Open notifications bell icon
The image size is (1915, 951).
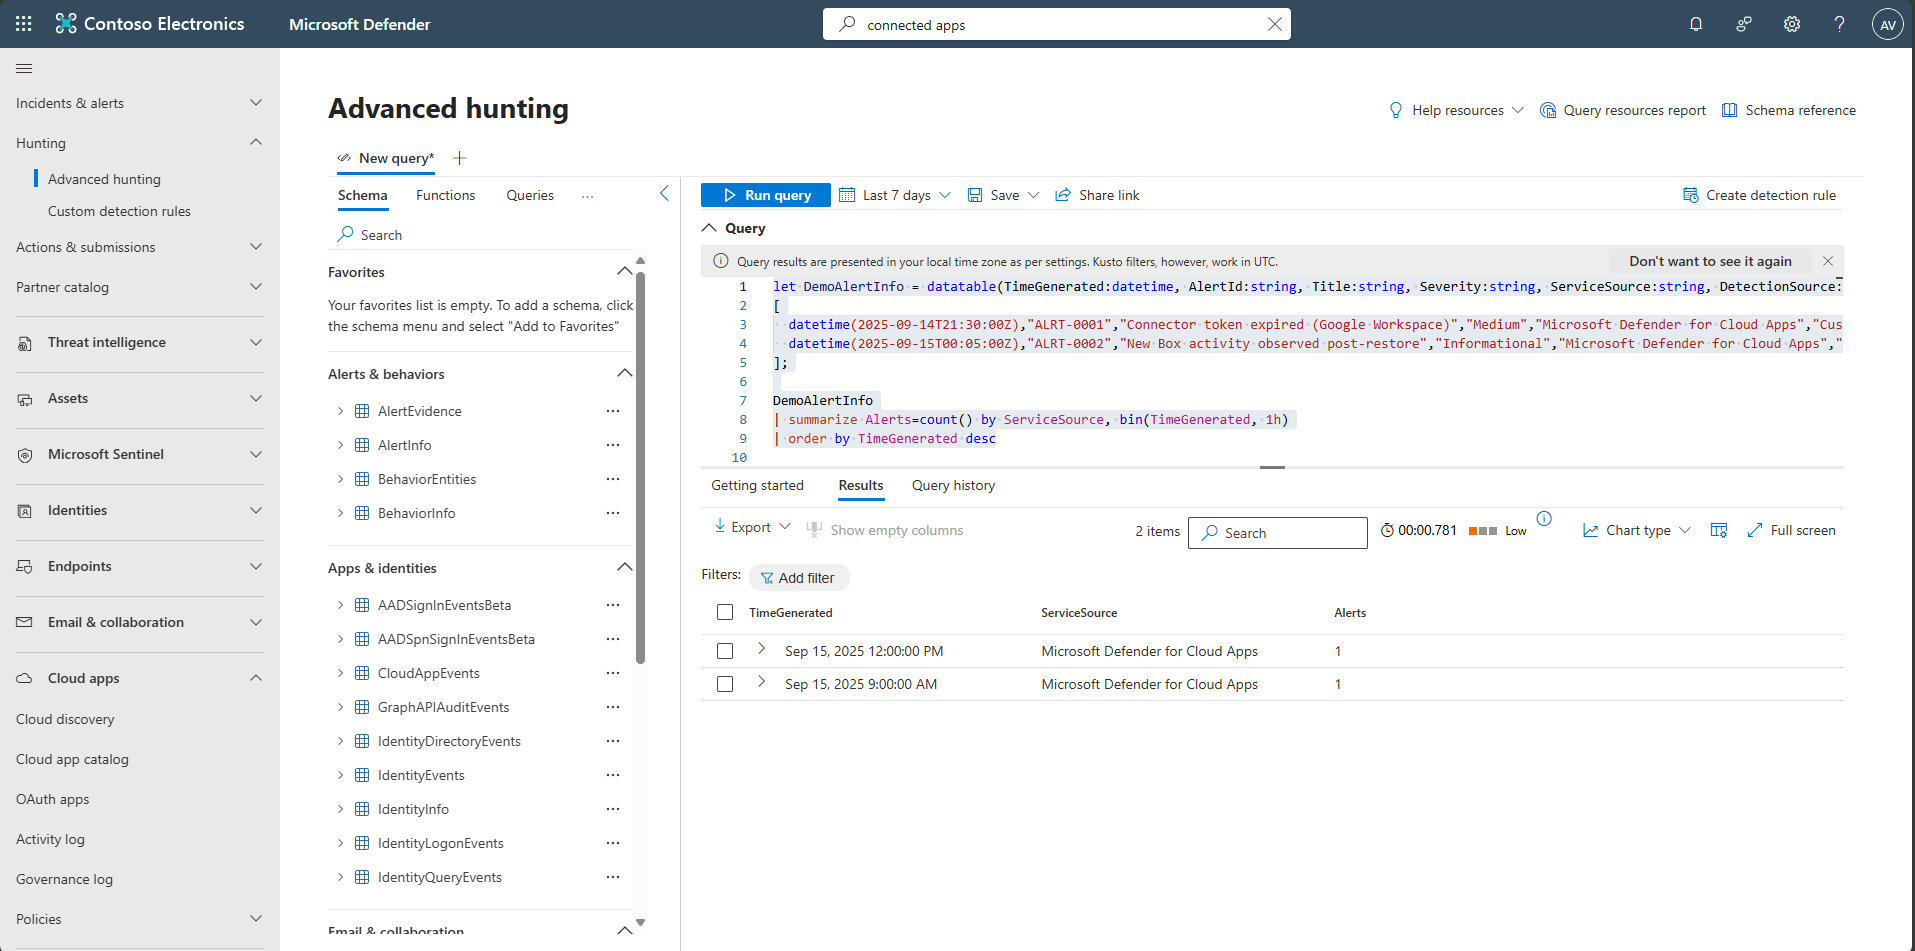(x=1696, y=24)
